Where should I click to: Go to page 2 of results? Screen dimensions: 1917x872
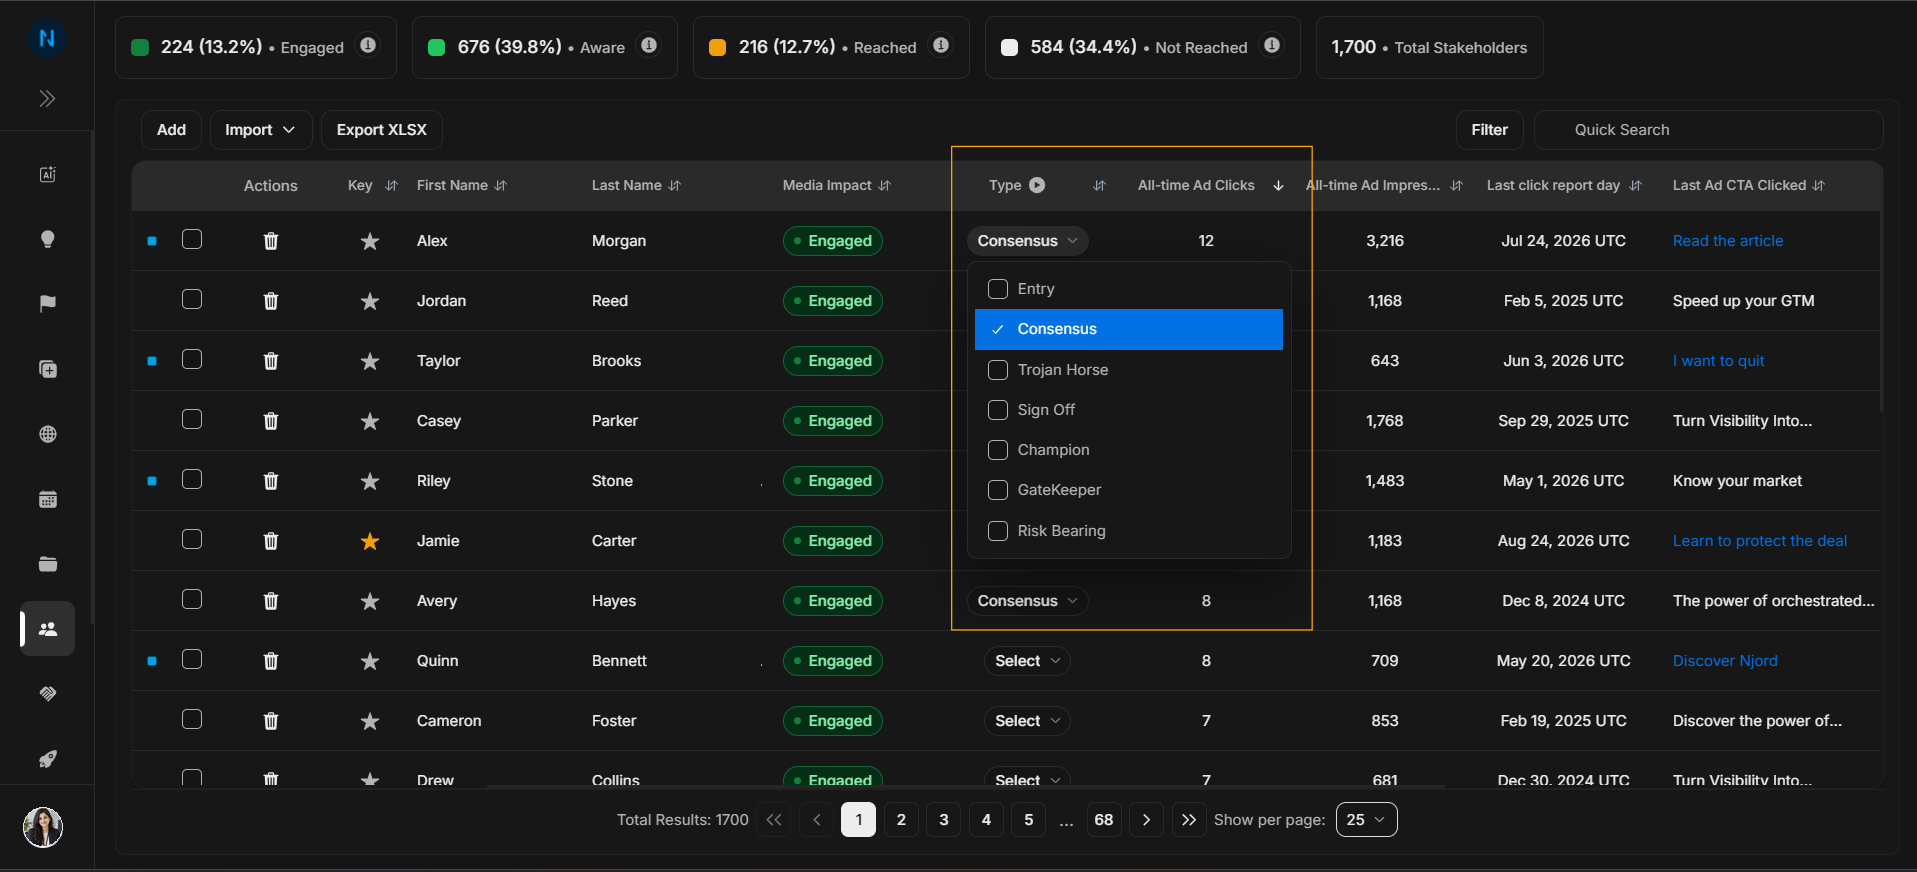[901, 820]
